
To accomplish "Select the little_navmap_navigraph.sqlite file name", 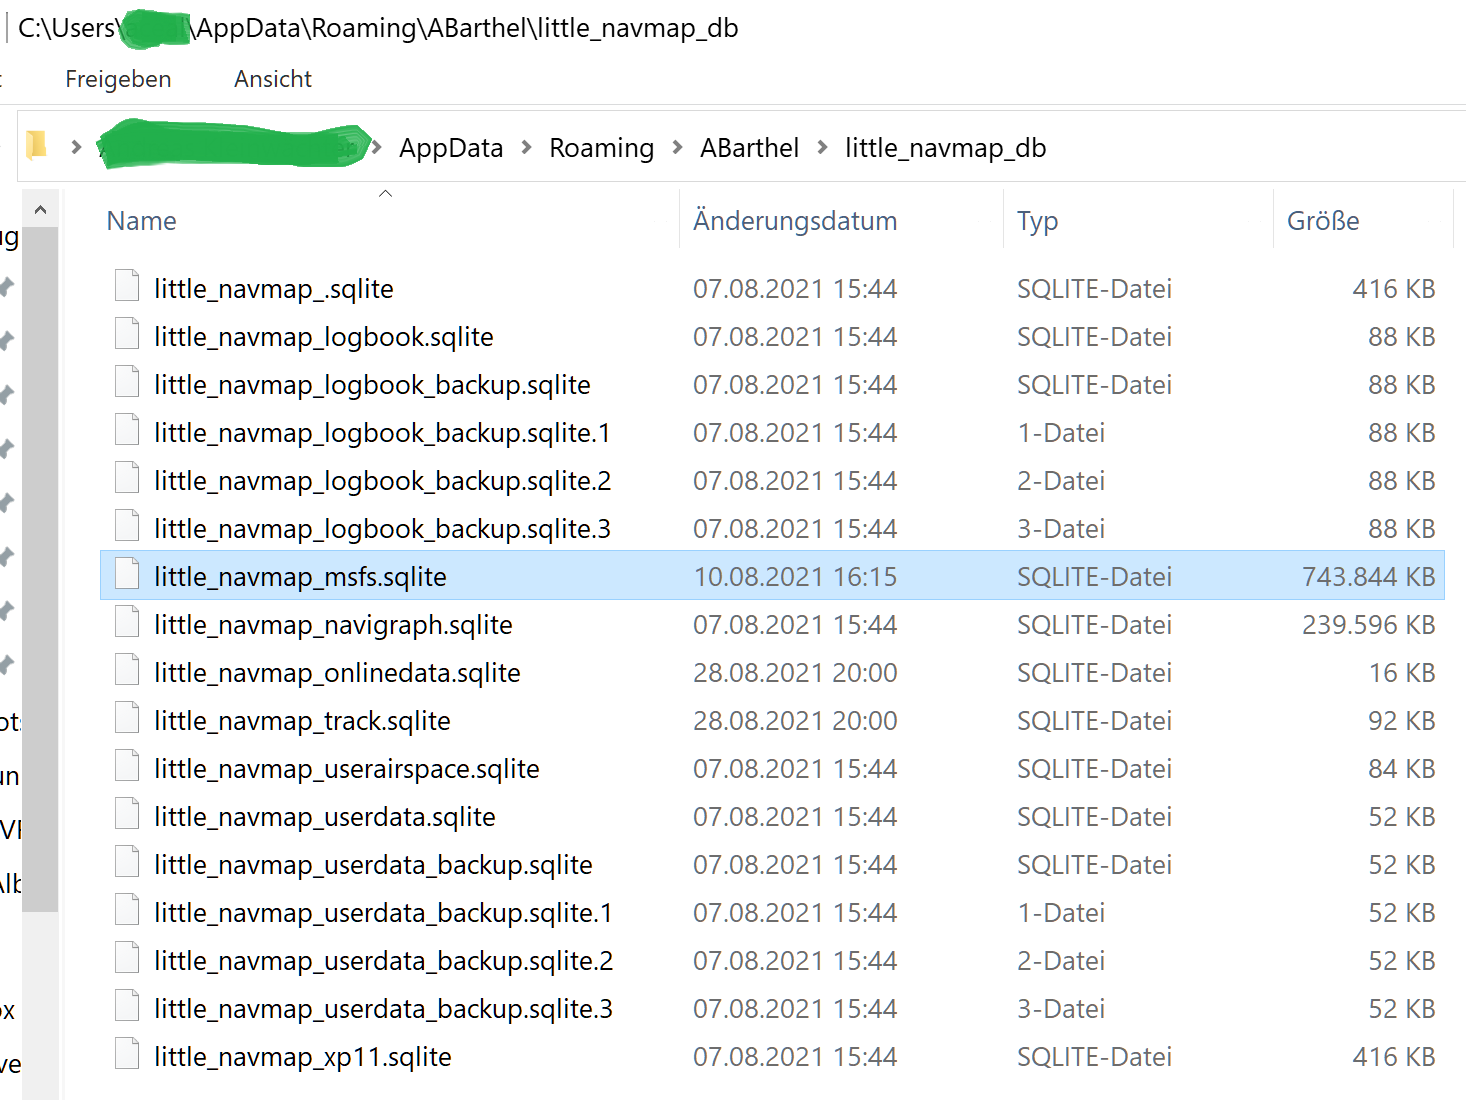I will click(x=333, y=625).
